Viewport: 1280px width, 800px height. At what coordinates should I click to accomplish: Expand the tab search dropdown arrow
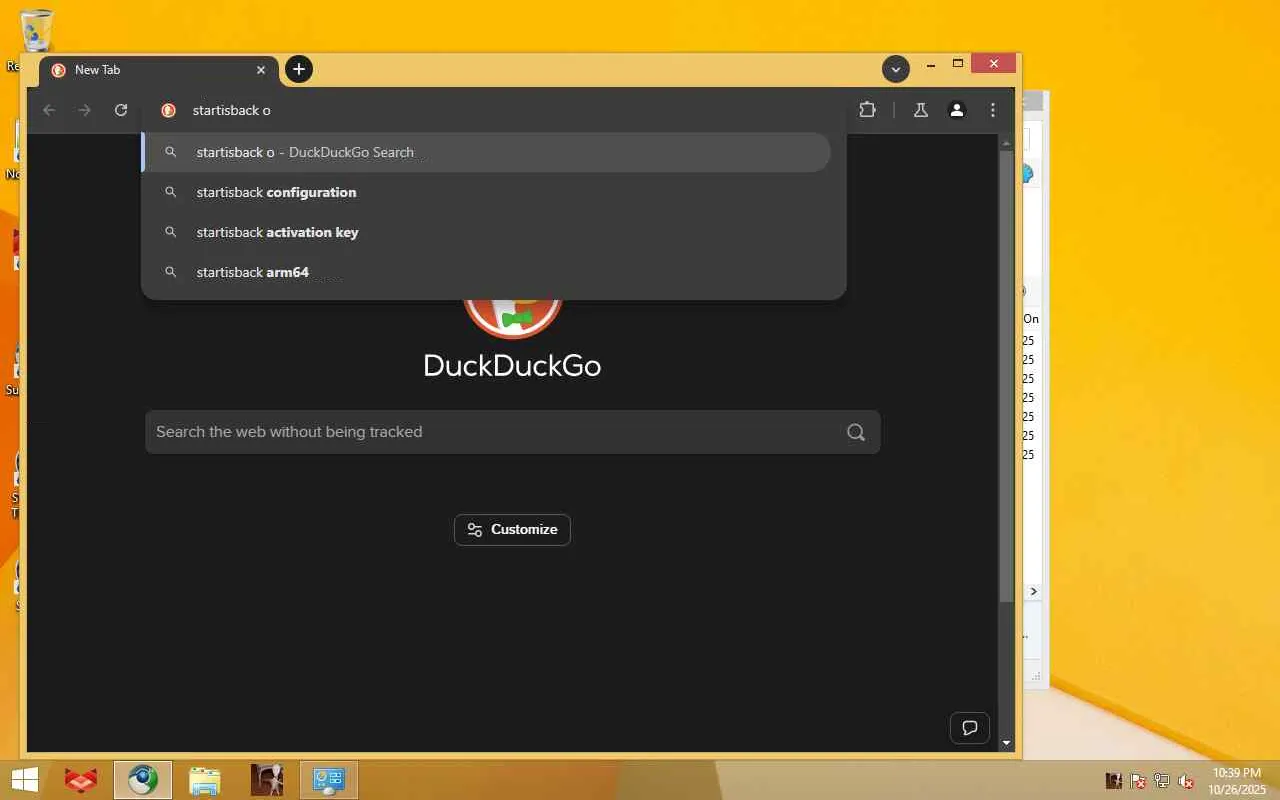point(896,69)
